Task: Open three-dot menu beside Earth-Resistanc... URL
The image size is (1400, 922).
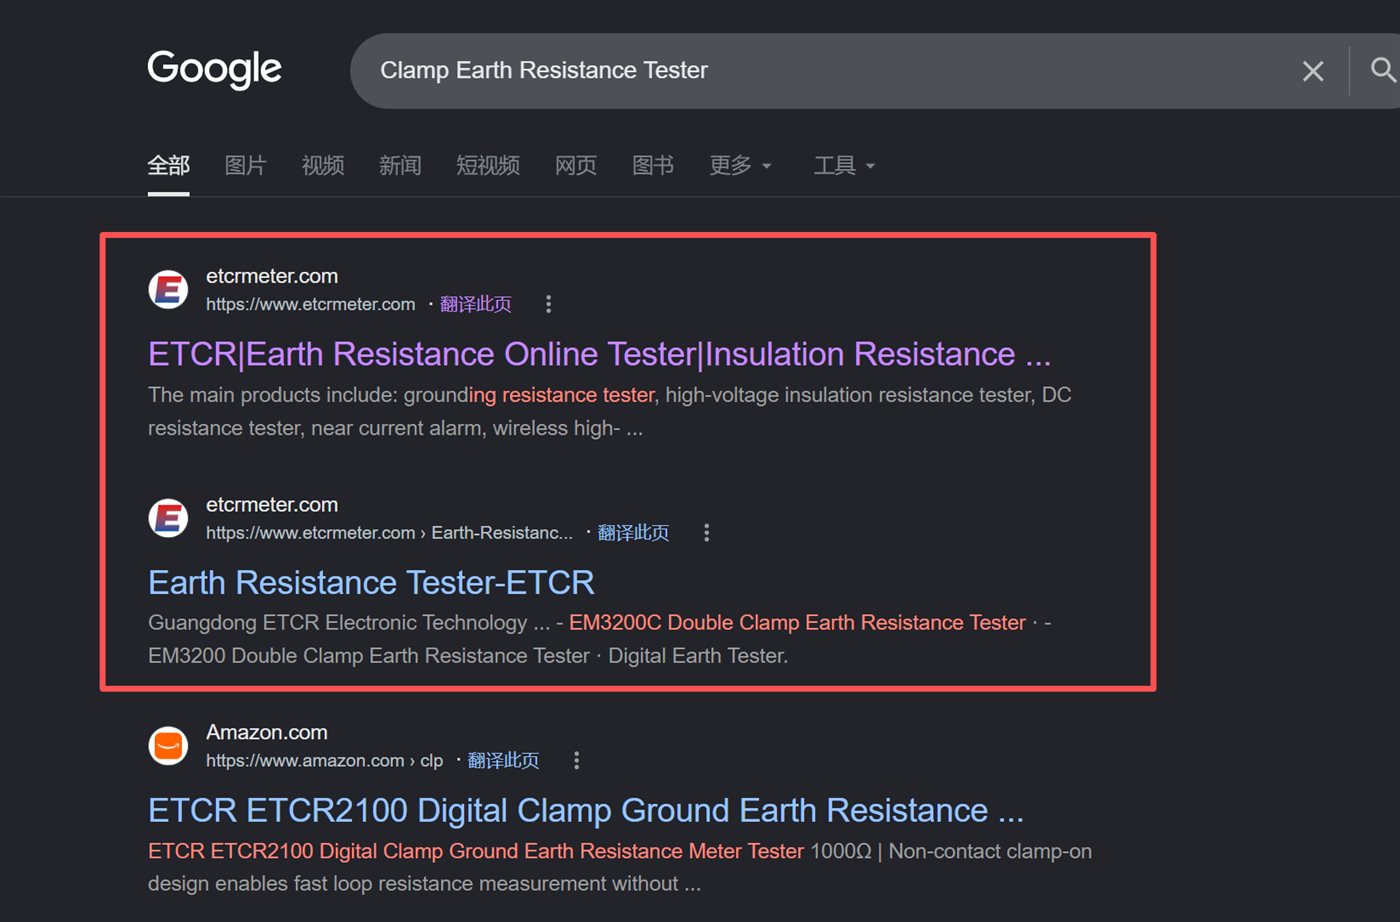Action: 706,533
